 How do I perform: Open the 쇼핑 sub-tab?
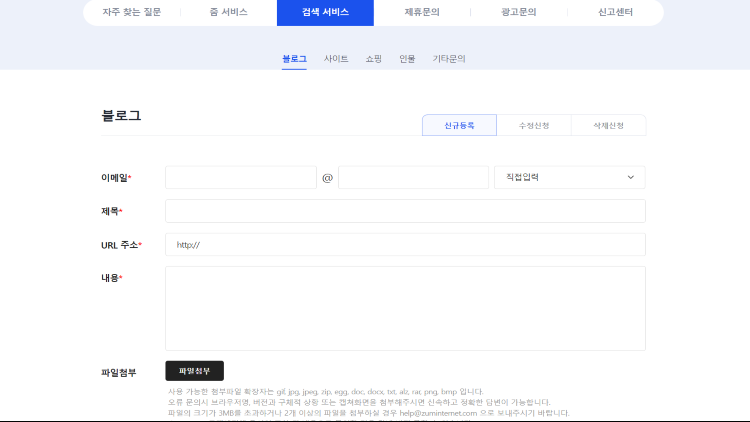(x=374, y=59)
